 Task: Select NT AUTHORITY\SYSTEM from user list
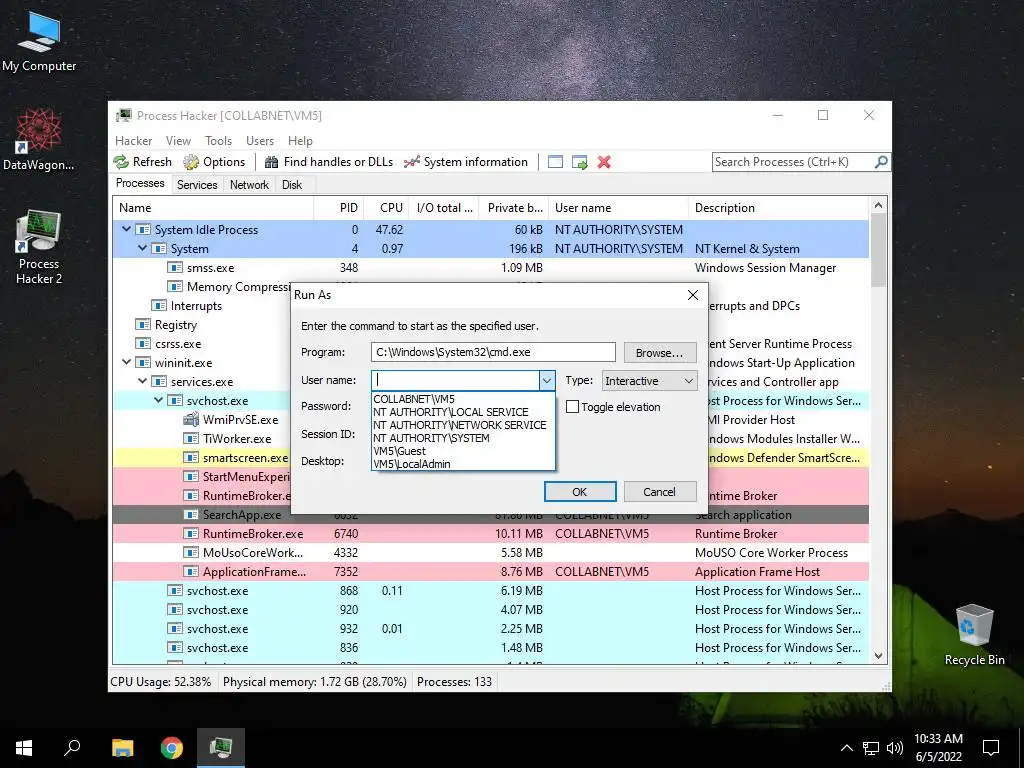463,438
